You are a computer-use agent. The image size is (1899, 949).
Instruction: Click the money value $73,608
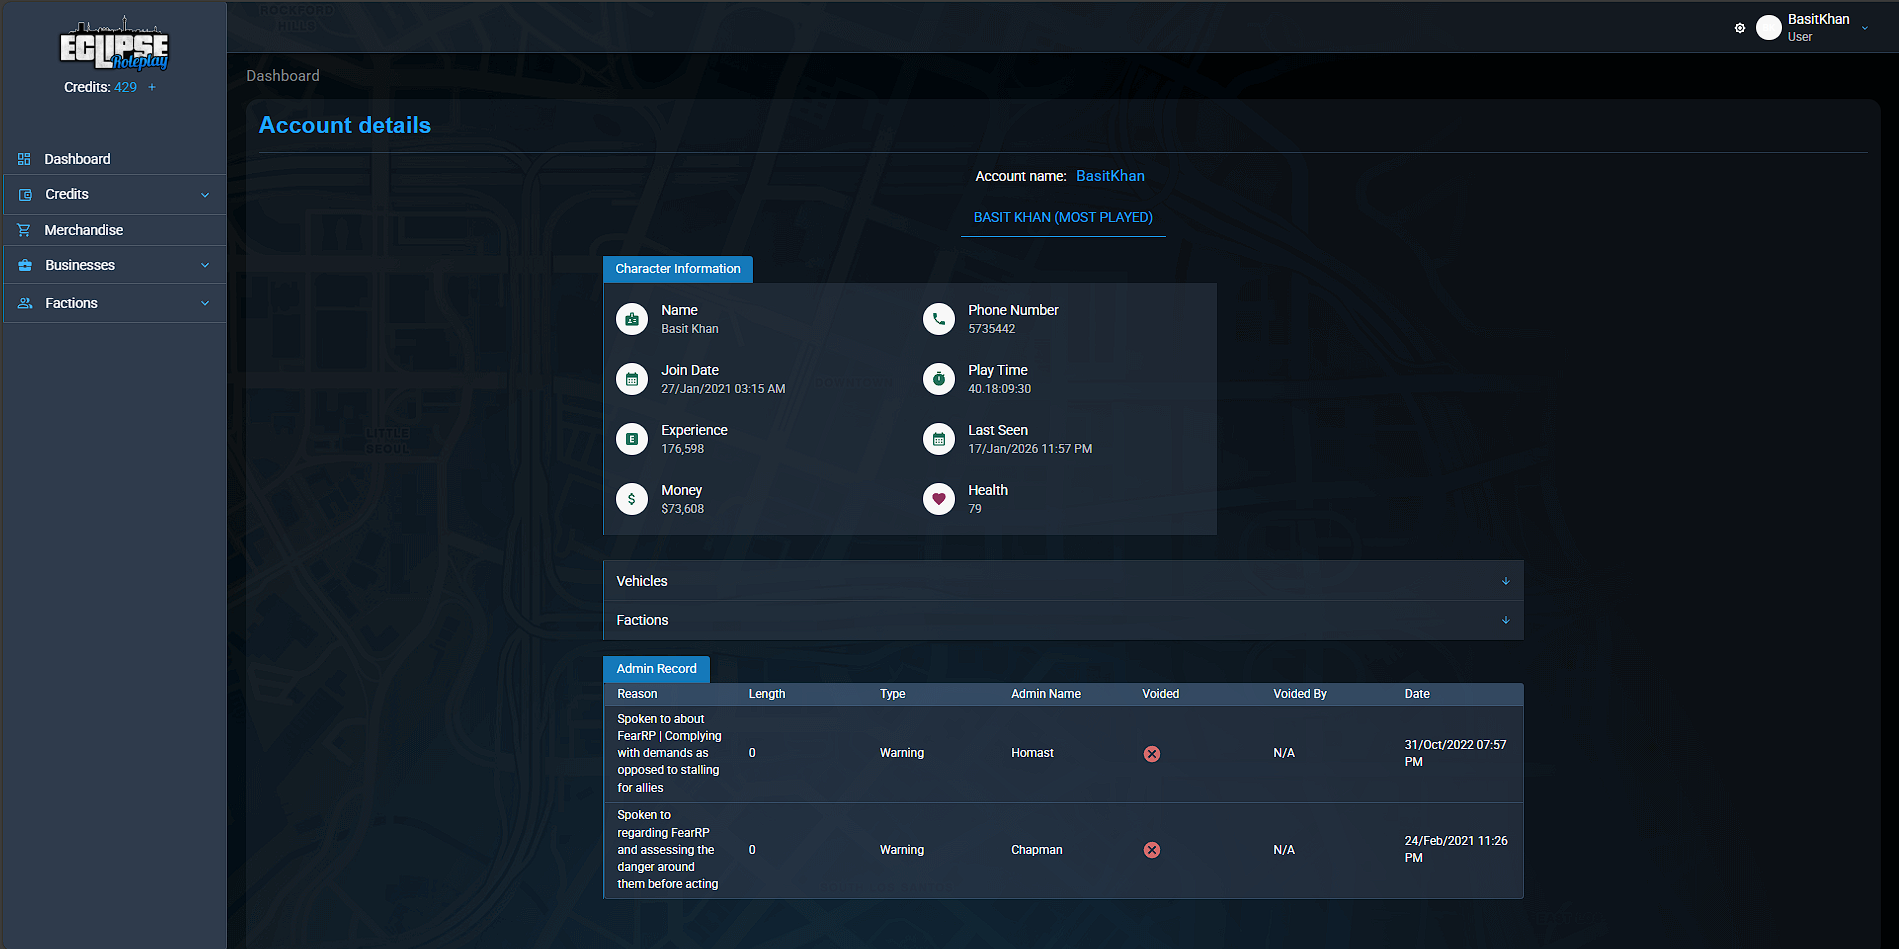pyautogui.click(x=682, y=509)
